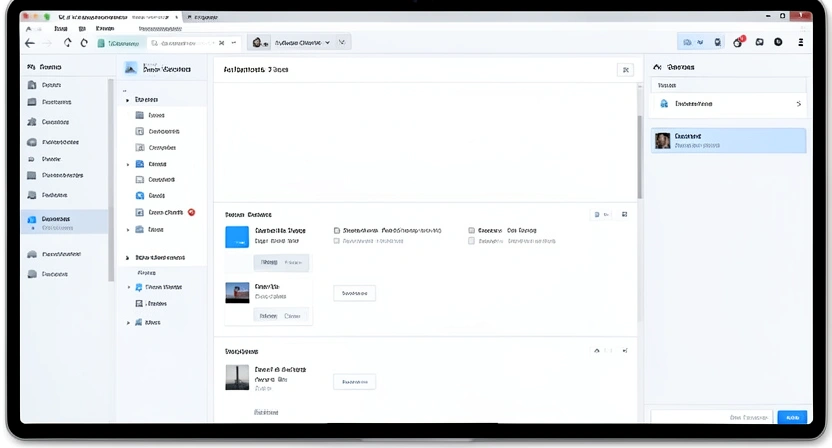The image size is (832, 448).
Task: Expand the topmost tree node arrow
Action: [x=127, y=100]
